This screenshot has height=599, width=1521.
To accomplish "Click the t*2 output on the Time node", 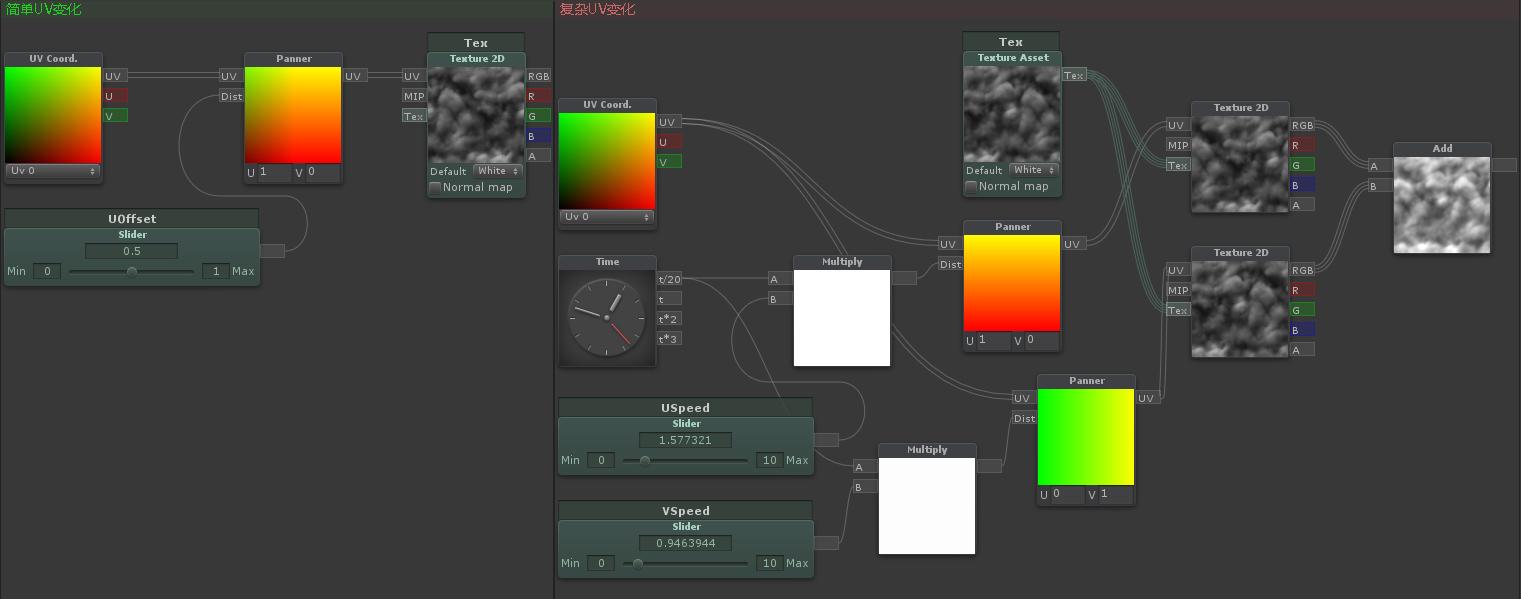I will pyautogui.click(x=668, y=318).
